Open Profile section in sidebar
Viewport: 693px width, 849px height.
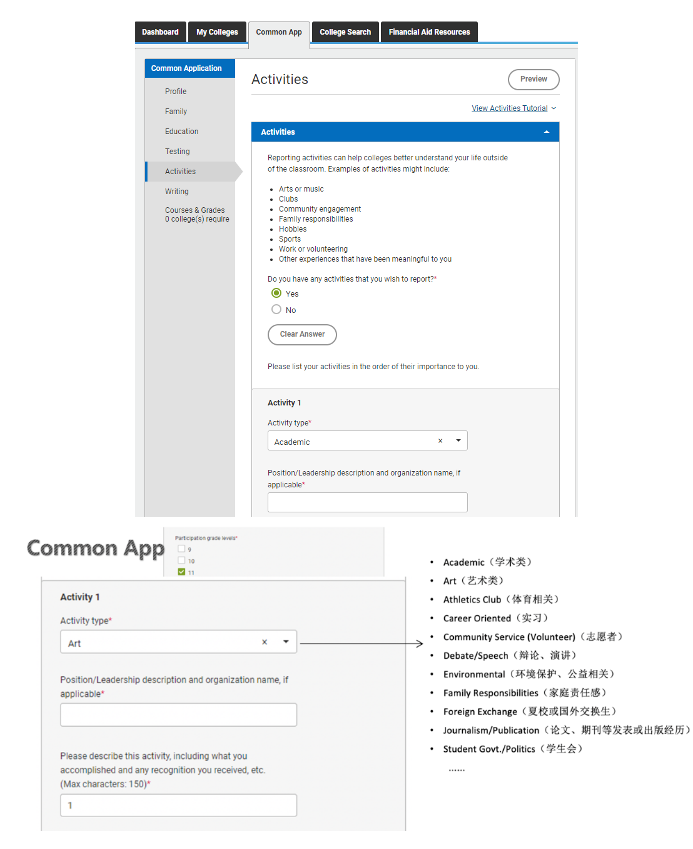[x=176, y=91]
